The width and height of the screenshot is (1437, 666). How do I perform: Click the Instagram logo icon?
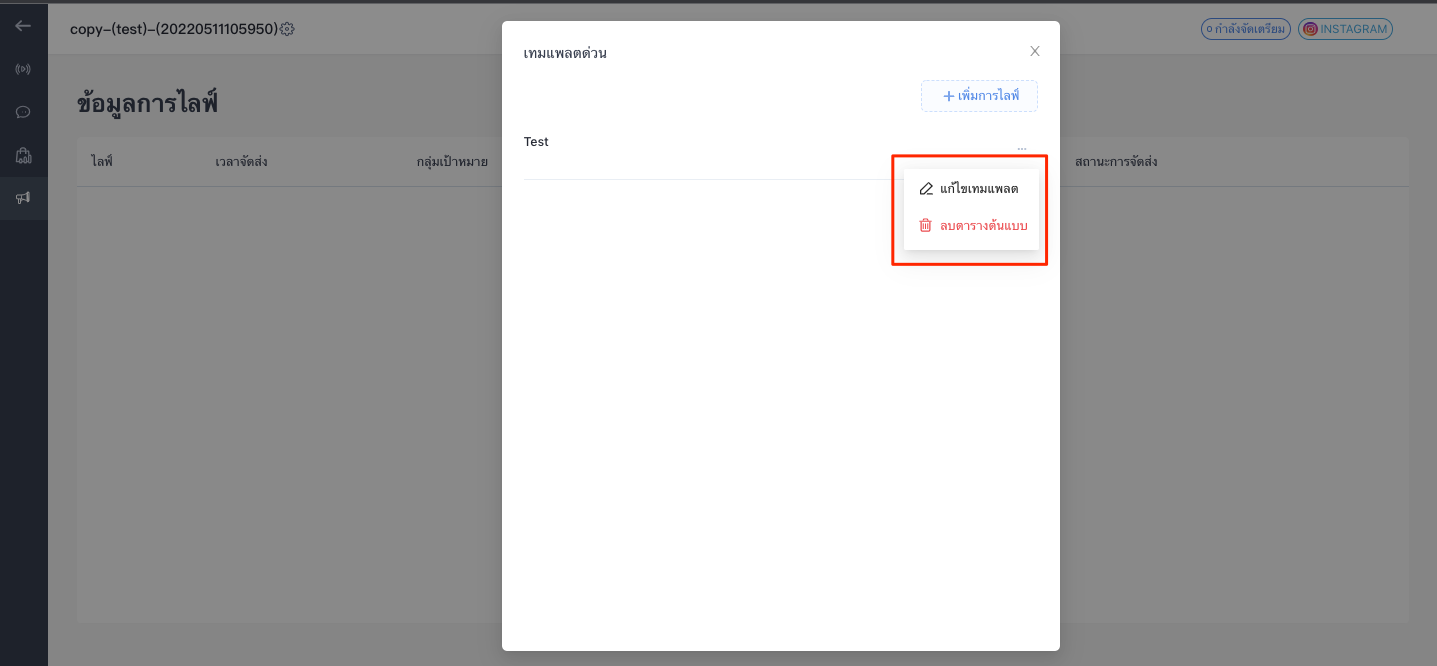tap(1310, 29)
